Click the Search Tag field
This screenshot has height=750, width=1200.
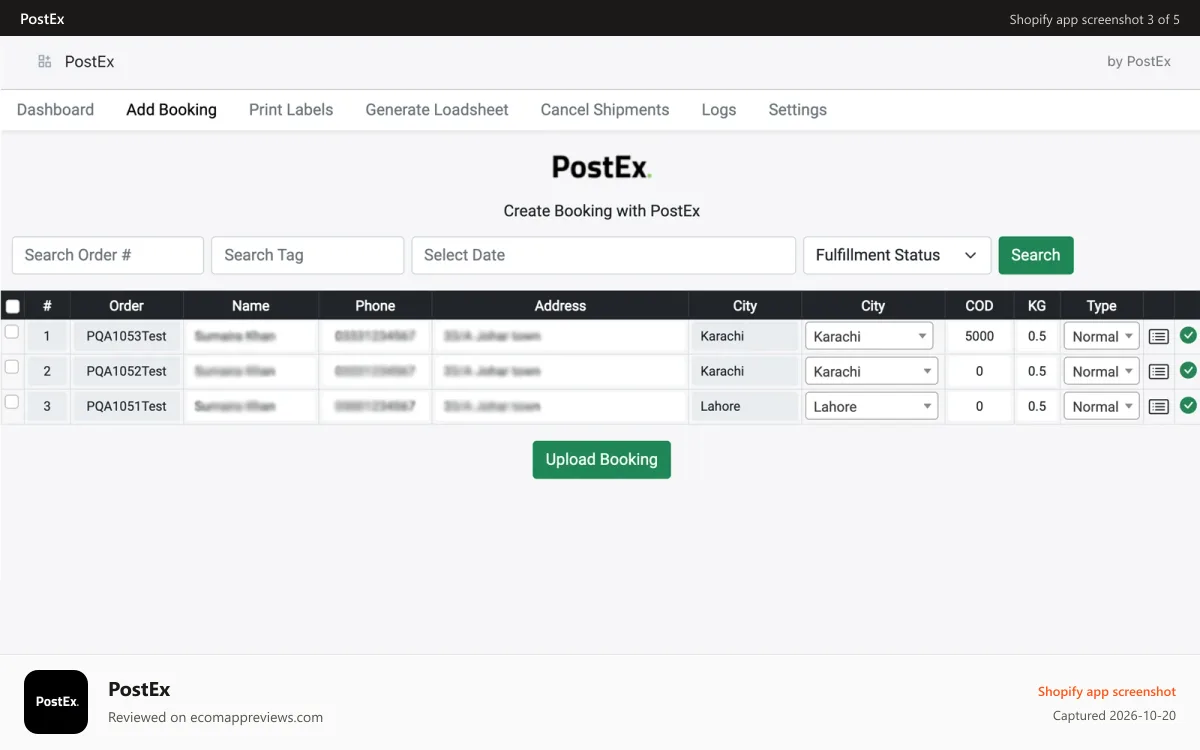coord(308,255)
